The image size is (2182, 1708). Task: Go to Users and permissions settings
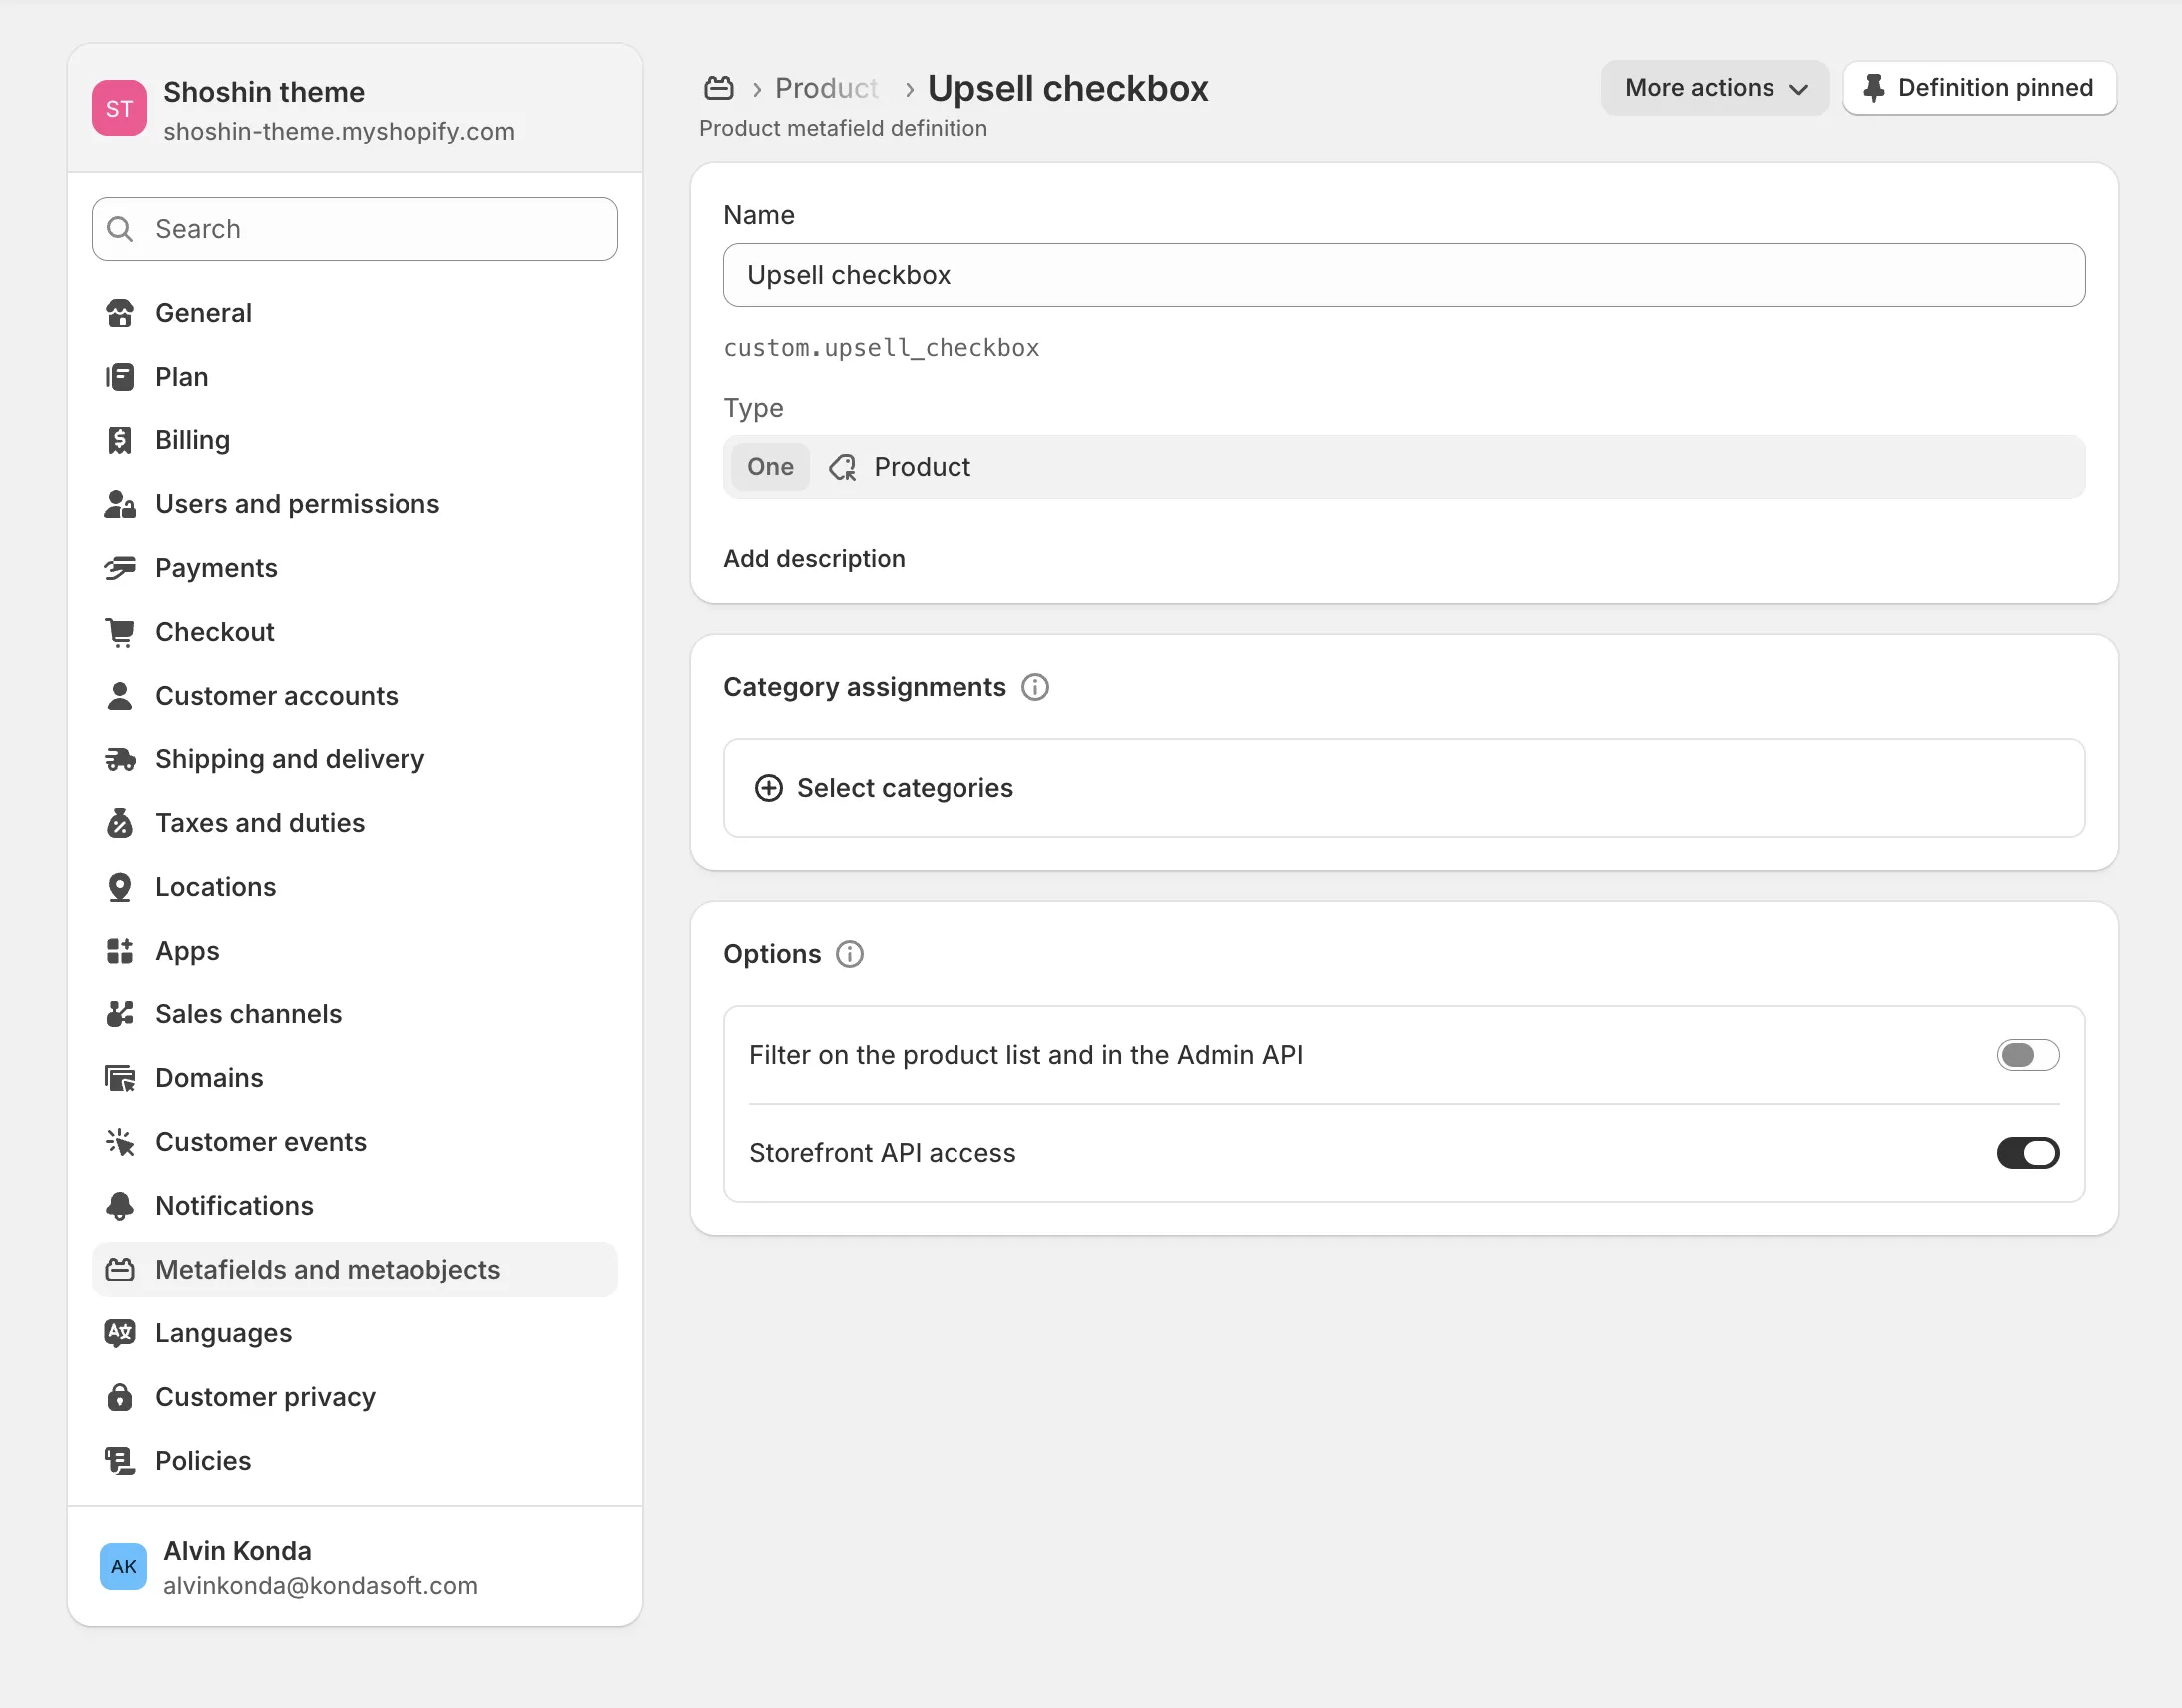click(297, 504)
